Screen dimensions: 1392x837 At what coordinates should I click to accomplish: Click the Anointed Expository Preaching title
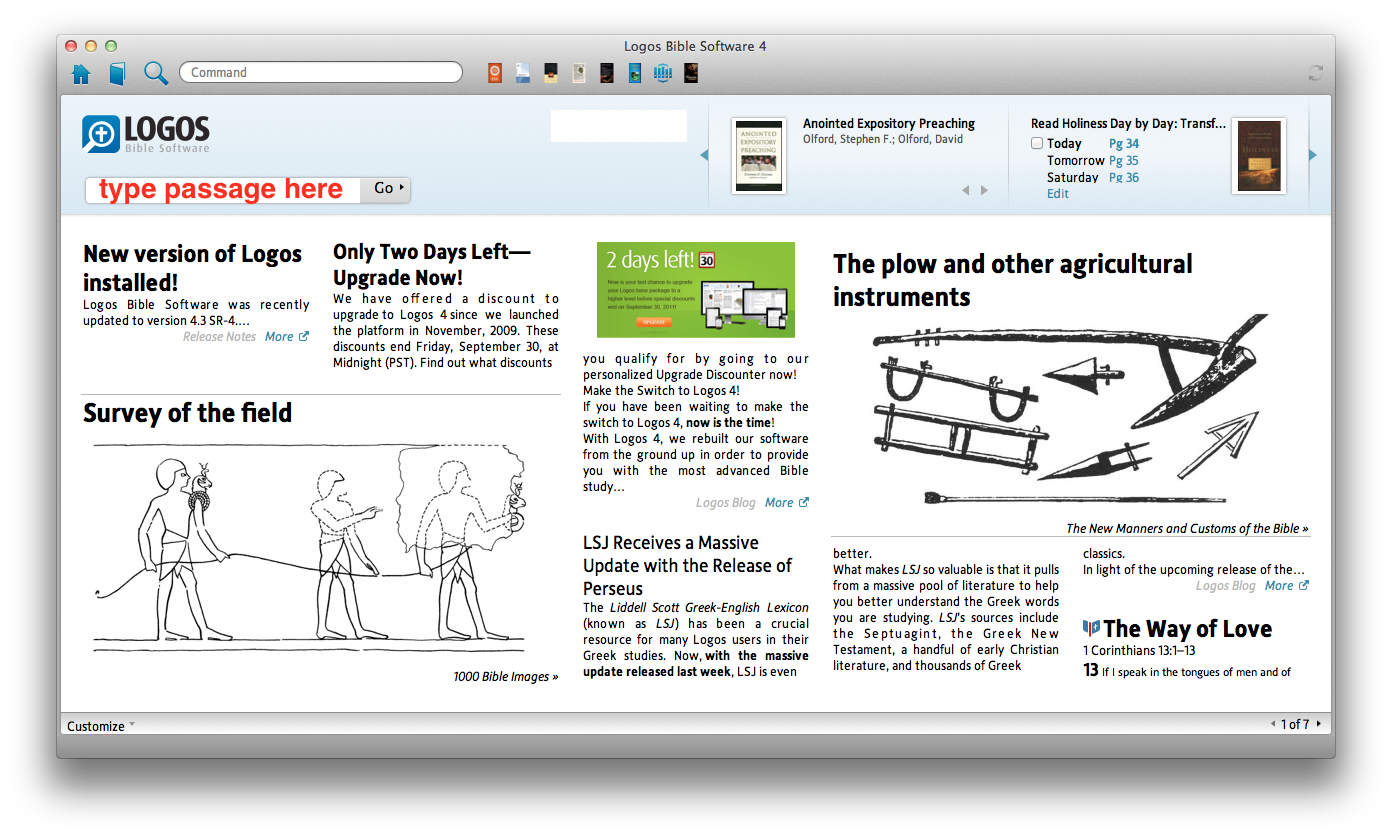tap(889, 124)
